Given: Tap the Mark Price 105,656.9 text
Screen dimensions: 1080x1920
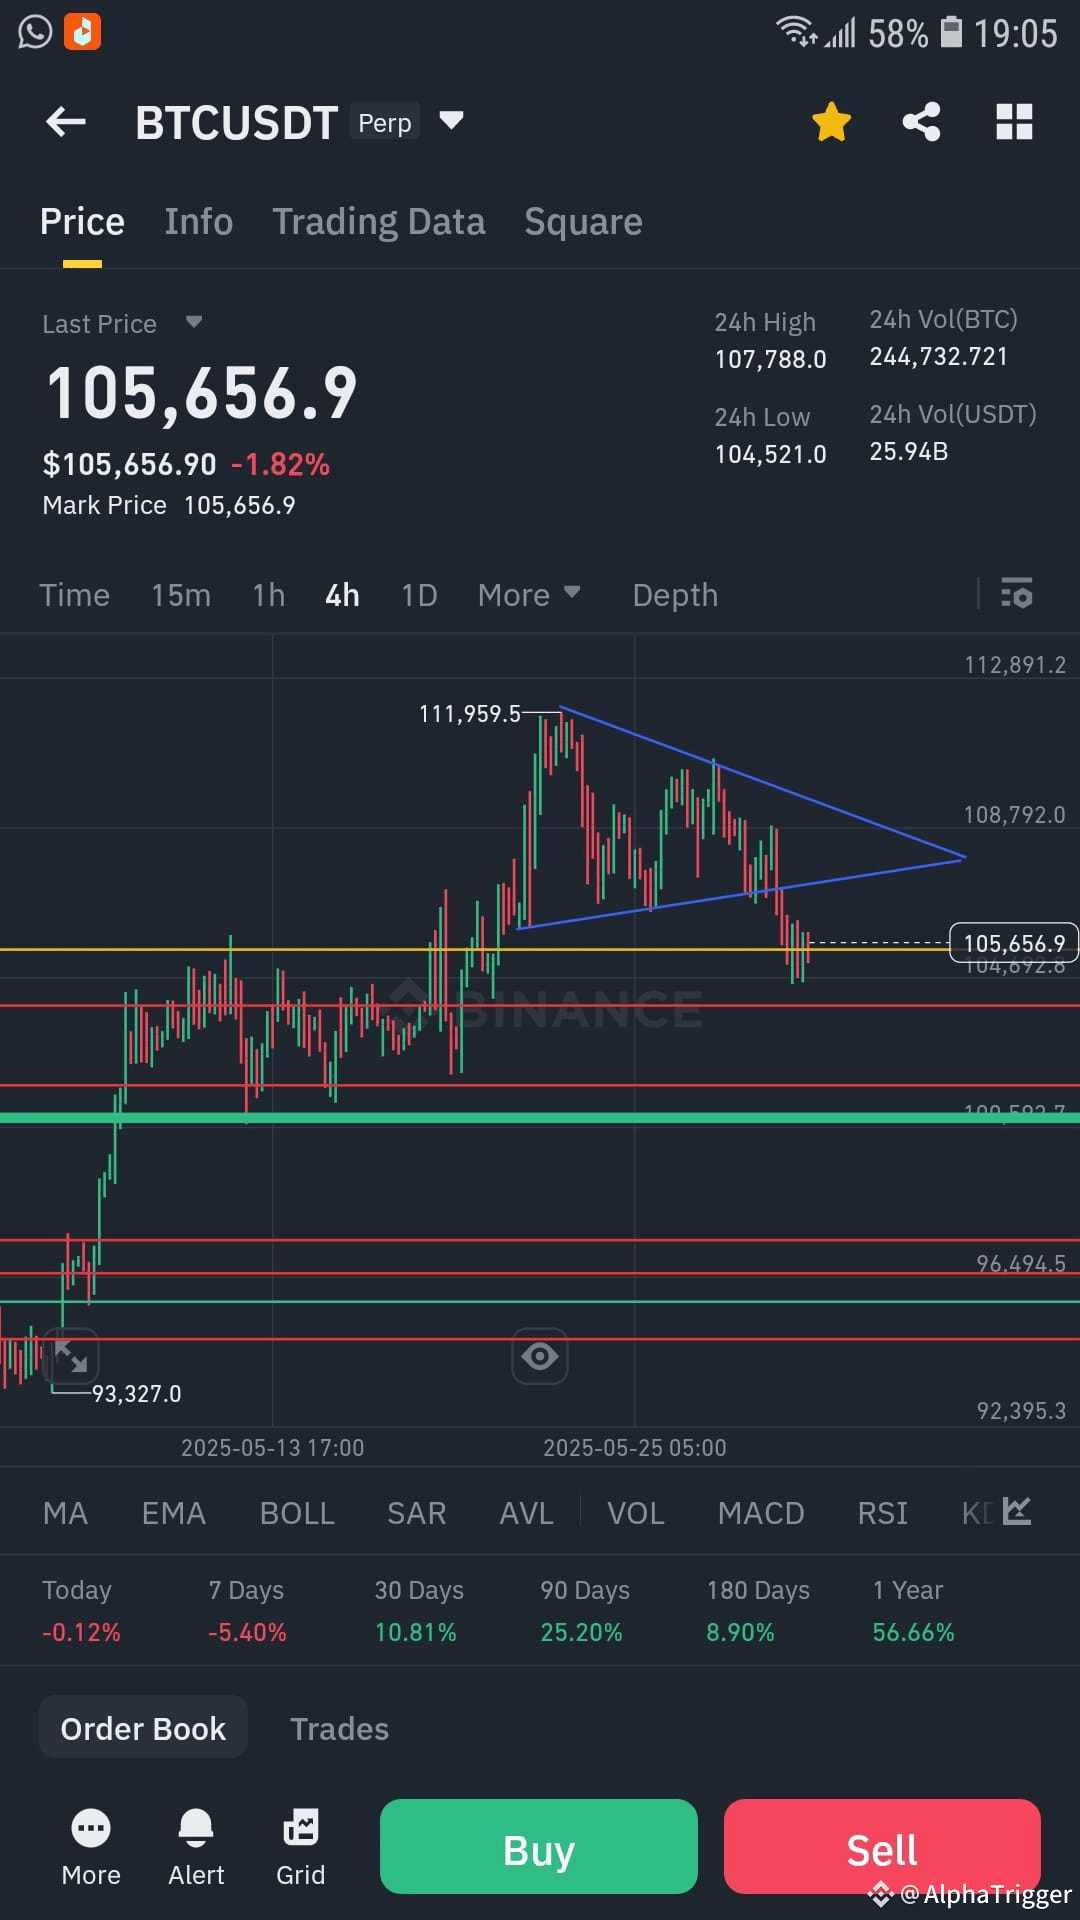Looking at the screenshot, I should (169, 505).
